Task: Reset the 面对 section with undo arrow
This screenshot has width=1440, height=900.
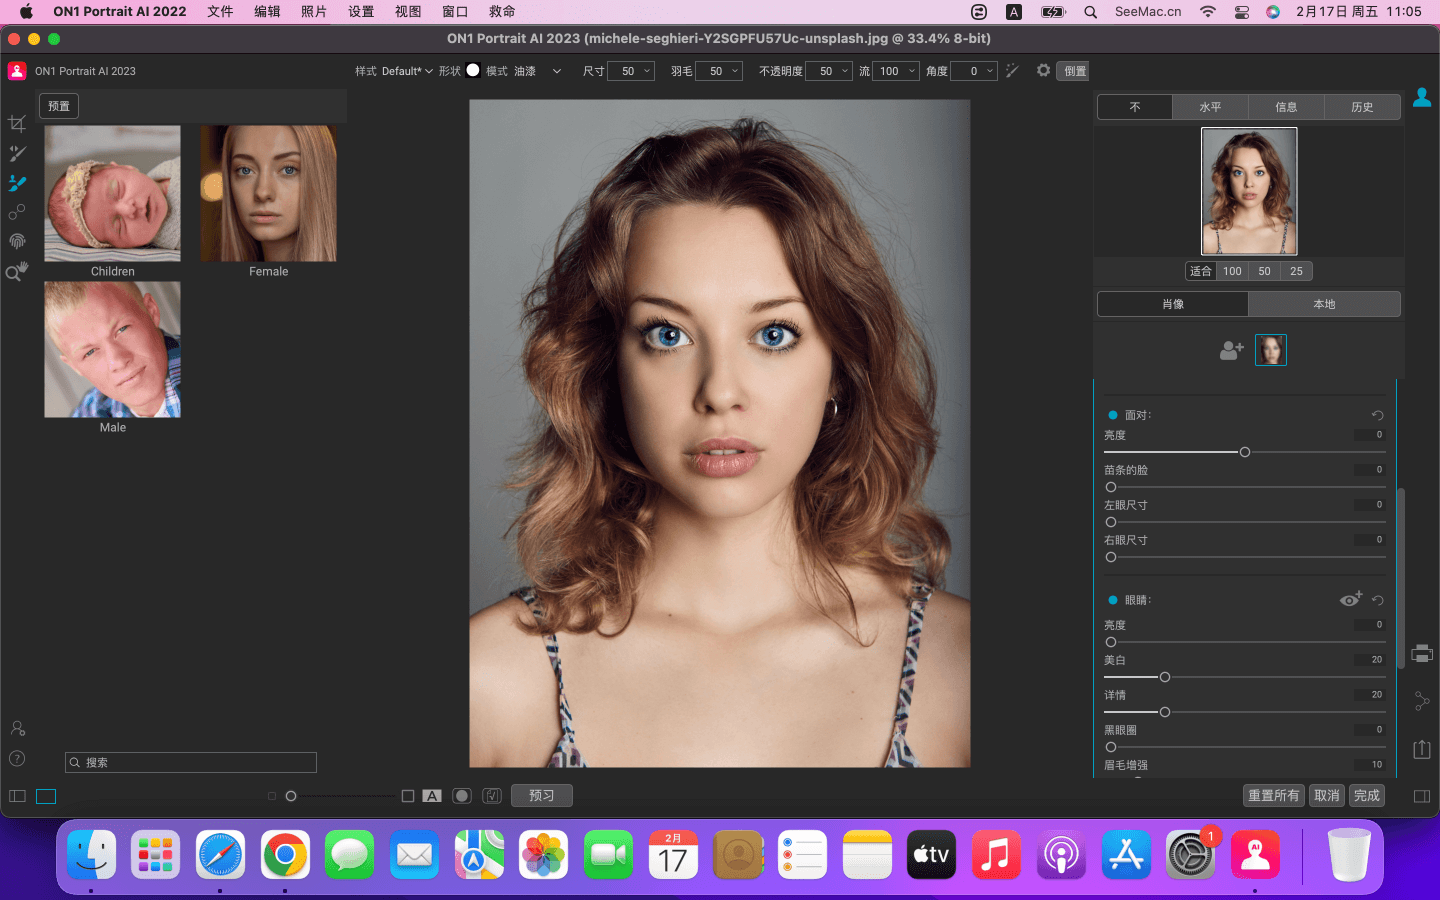Action: 1377,415
